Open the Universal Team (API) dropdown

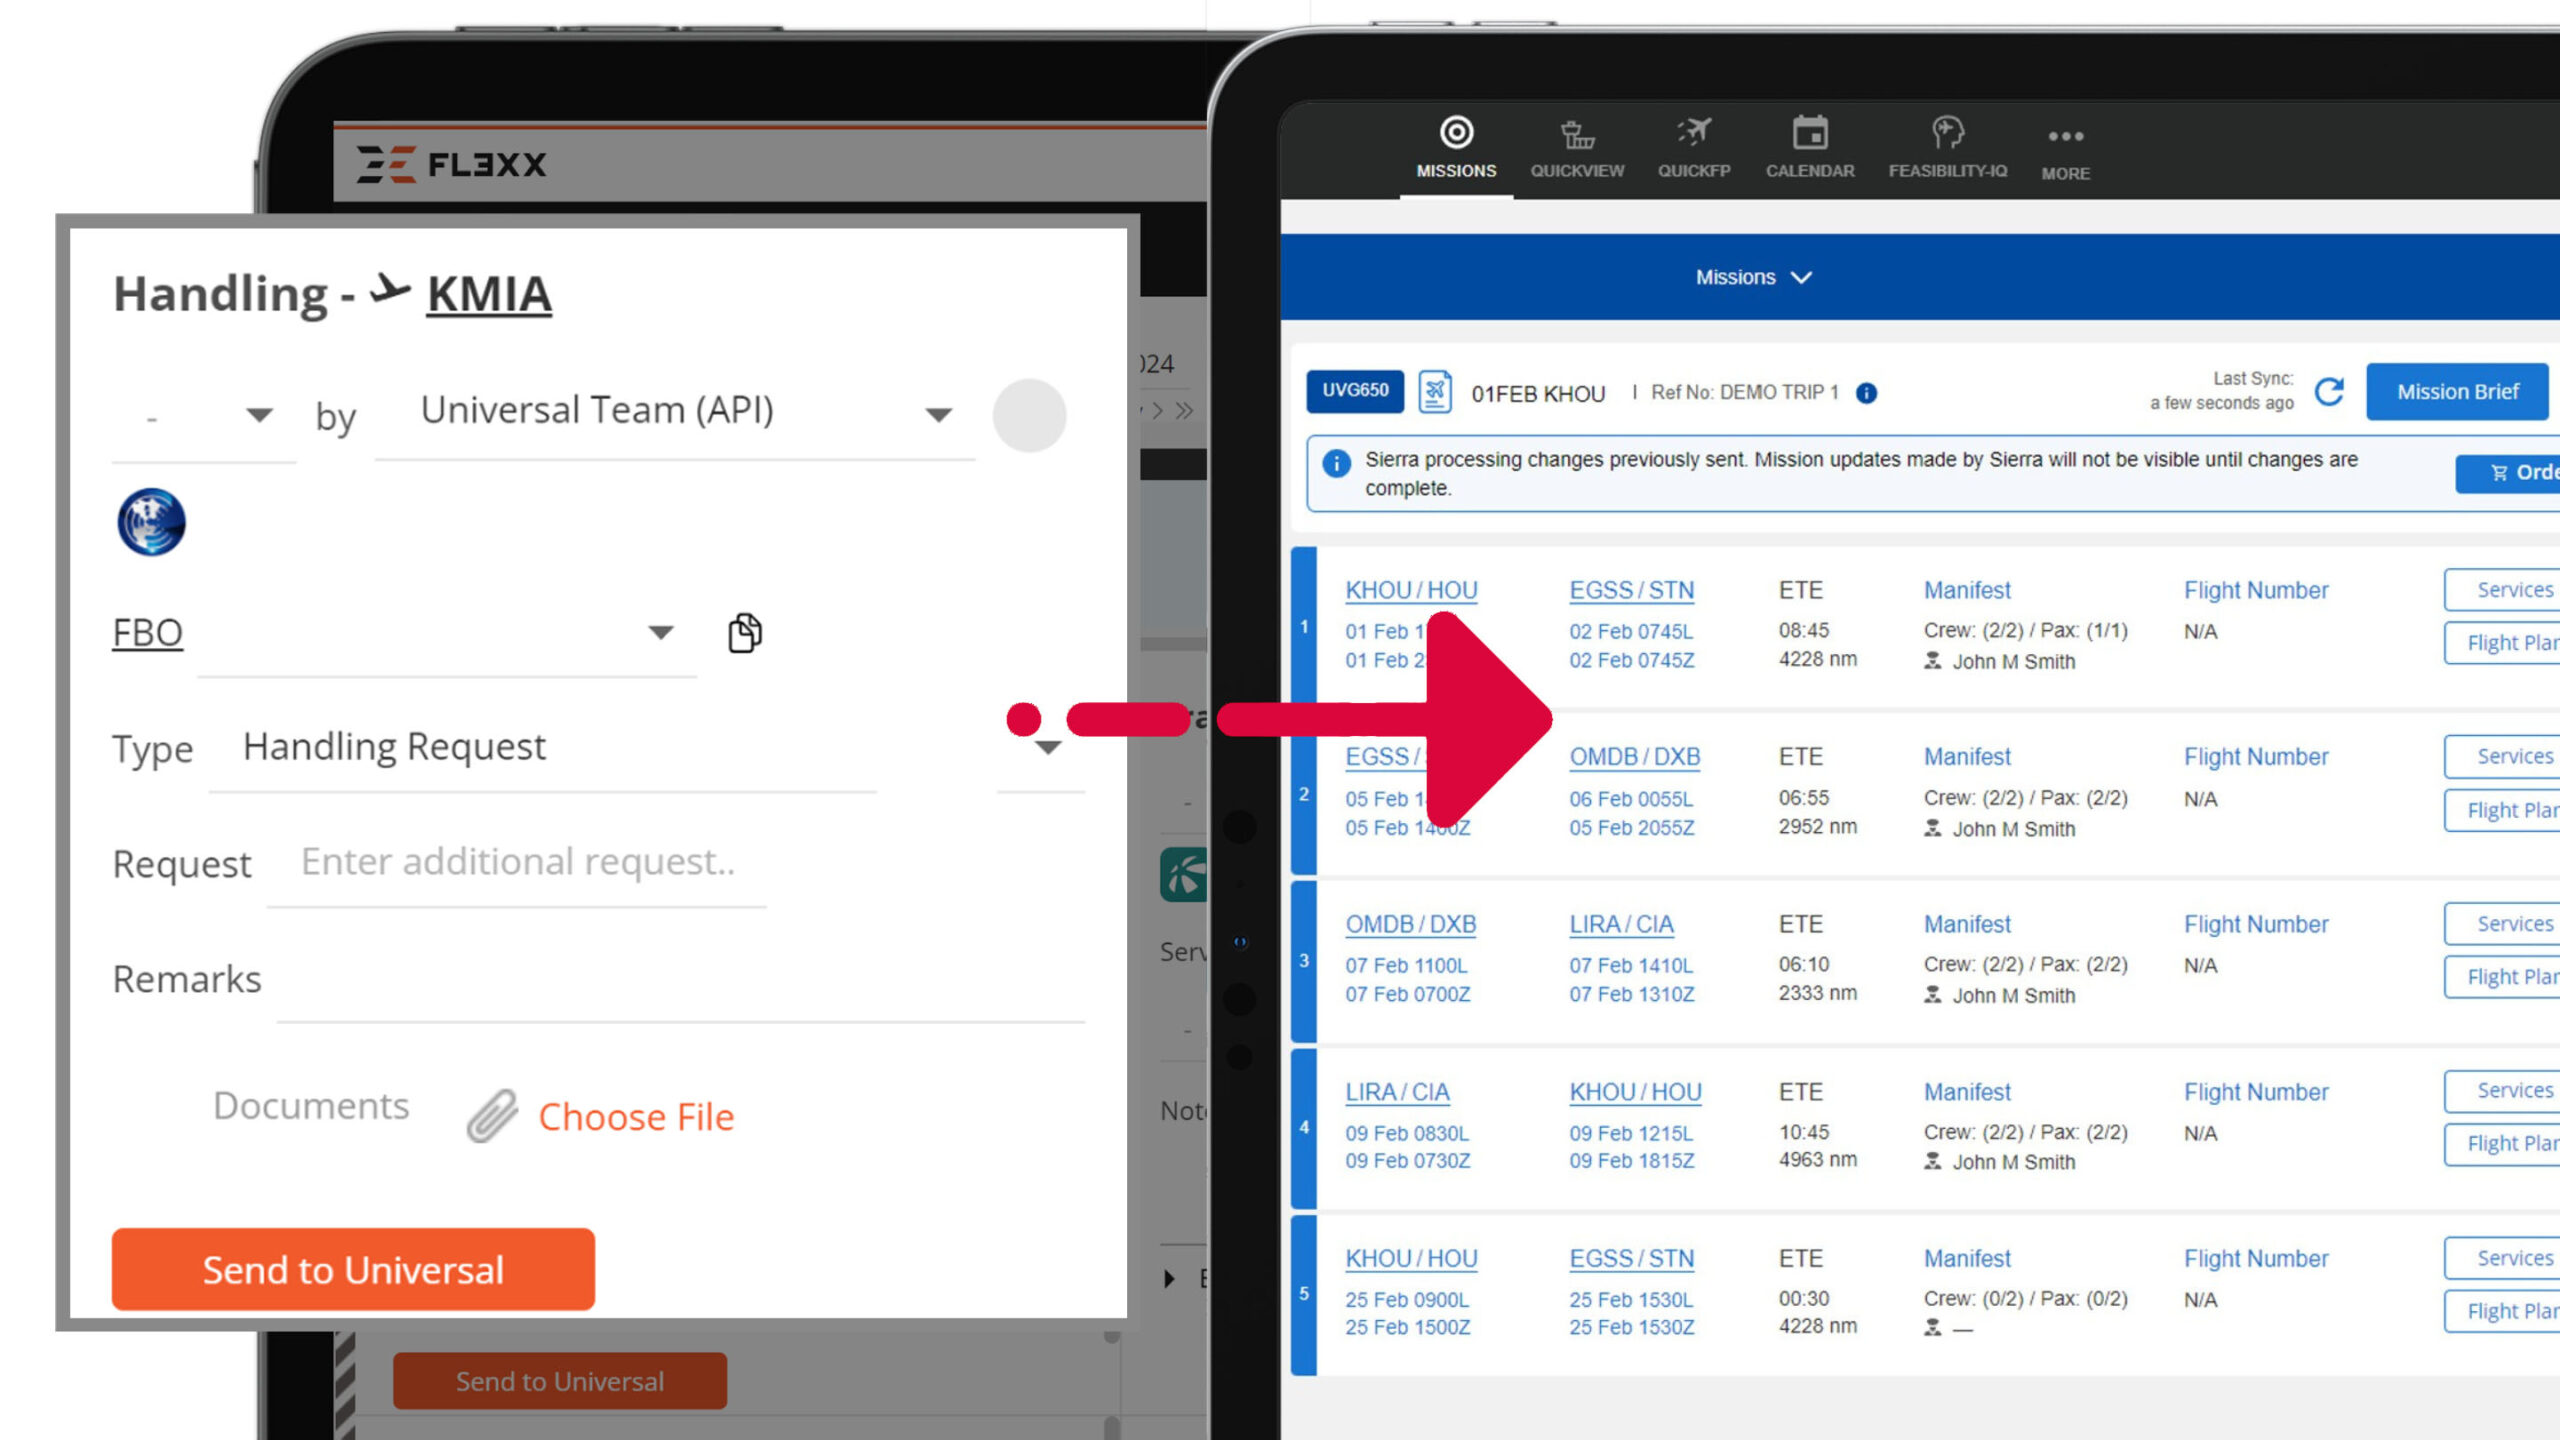937,414
